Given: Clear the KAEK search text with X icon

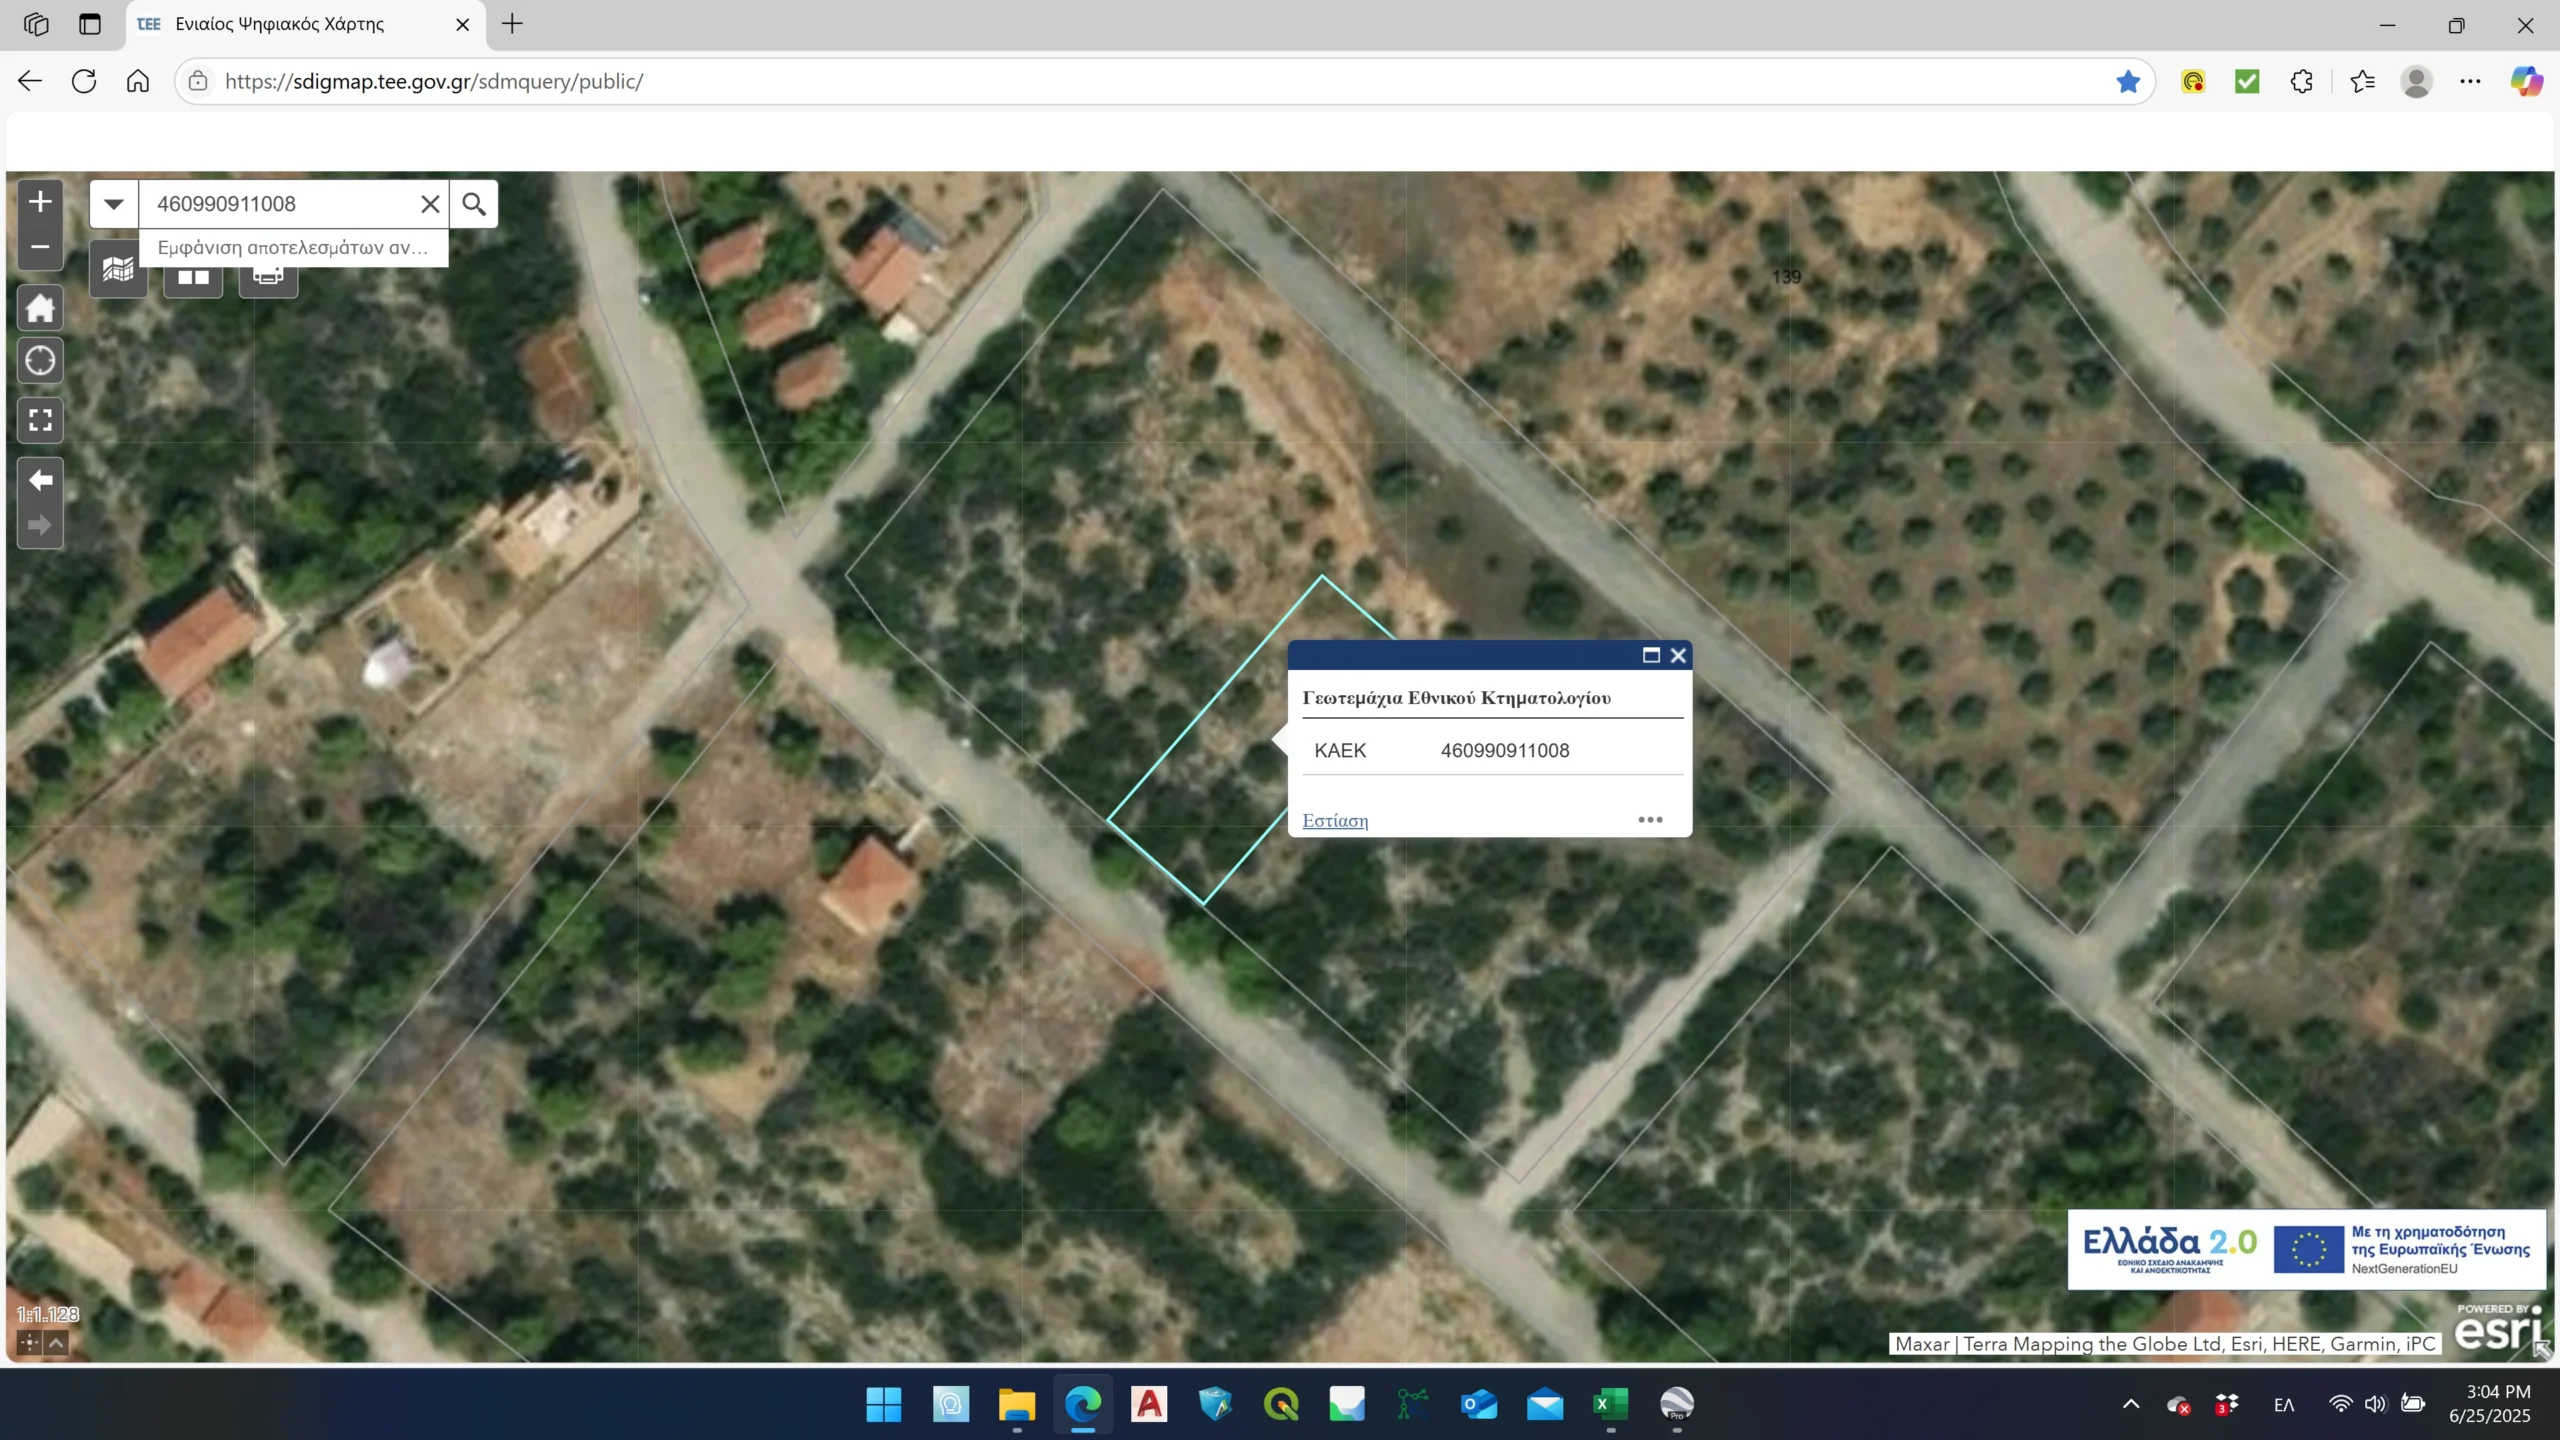Looking at the screenshot, I should [430, 203].
